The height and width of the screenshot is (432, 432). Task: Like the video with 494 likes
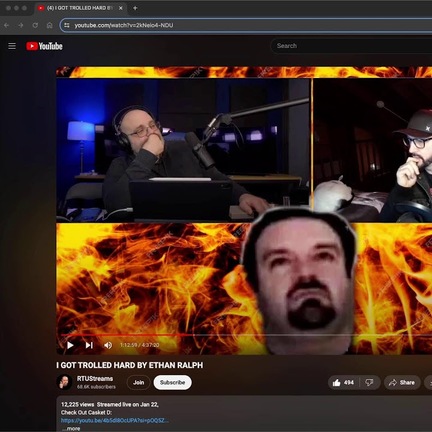click(343, 383)
